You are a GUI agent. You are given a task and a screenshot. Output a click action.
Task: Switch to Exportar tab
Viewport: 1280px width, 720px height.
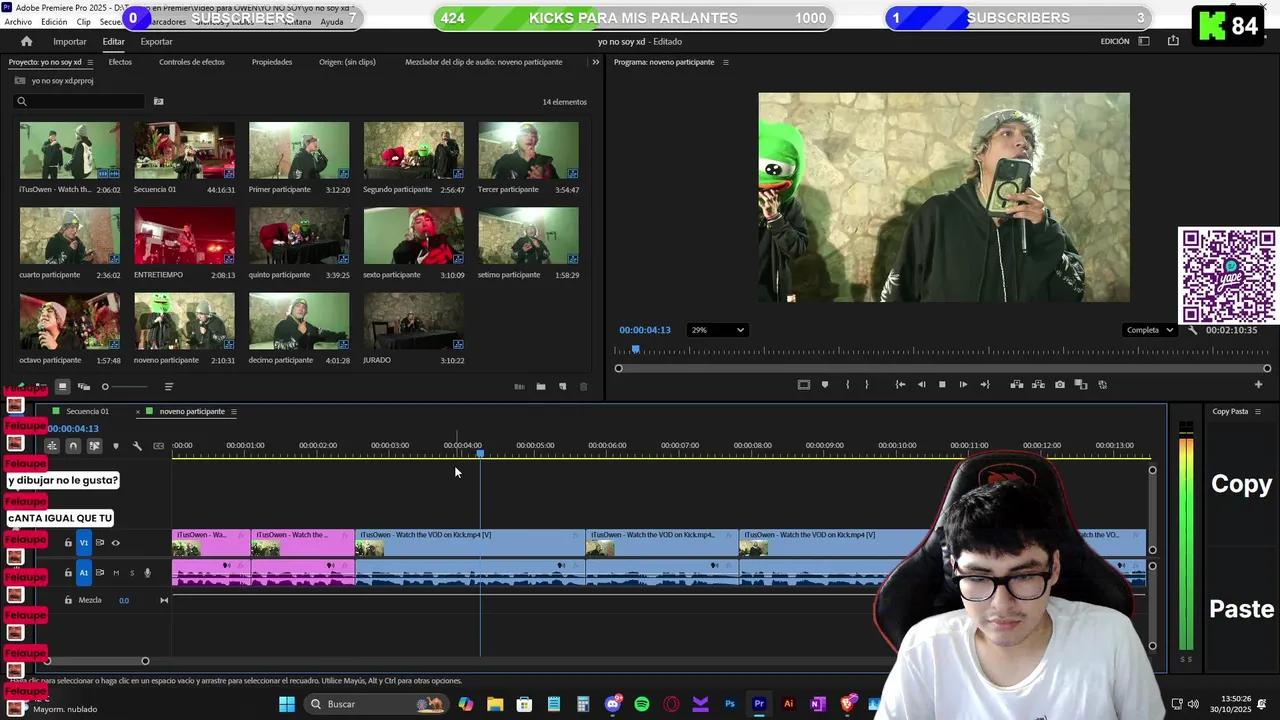[x=156, y=42]
